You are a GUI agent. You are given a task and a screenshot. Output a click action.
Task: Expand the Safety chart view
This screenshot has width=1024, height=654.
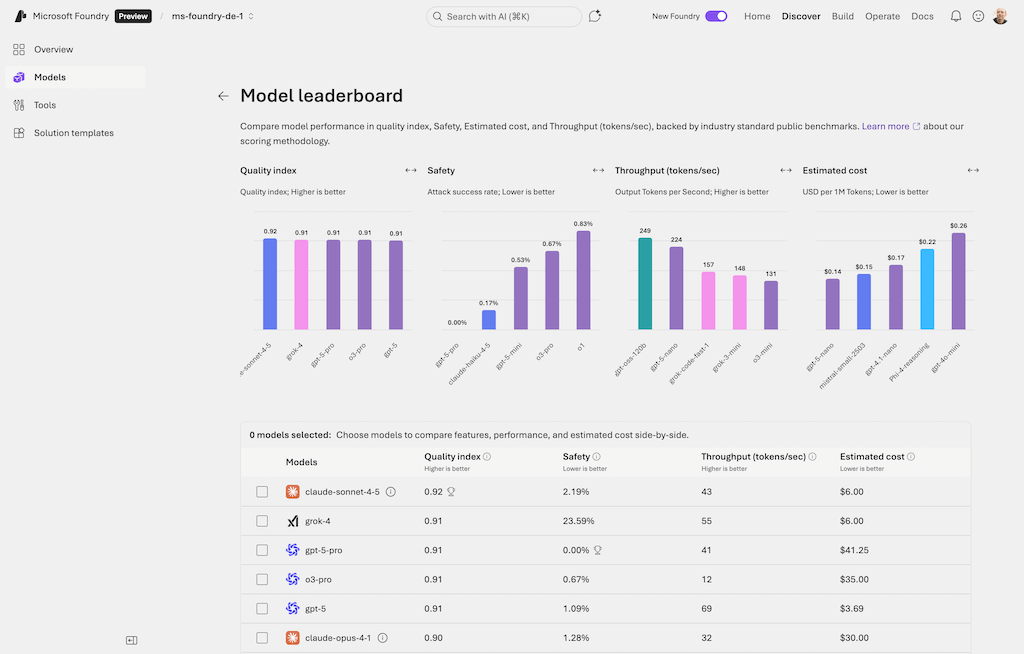tap(598, 170)
